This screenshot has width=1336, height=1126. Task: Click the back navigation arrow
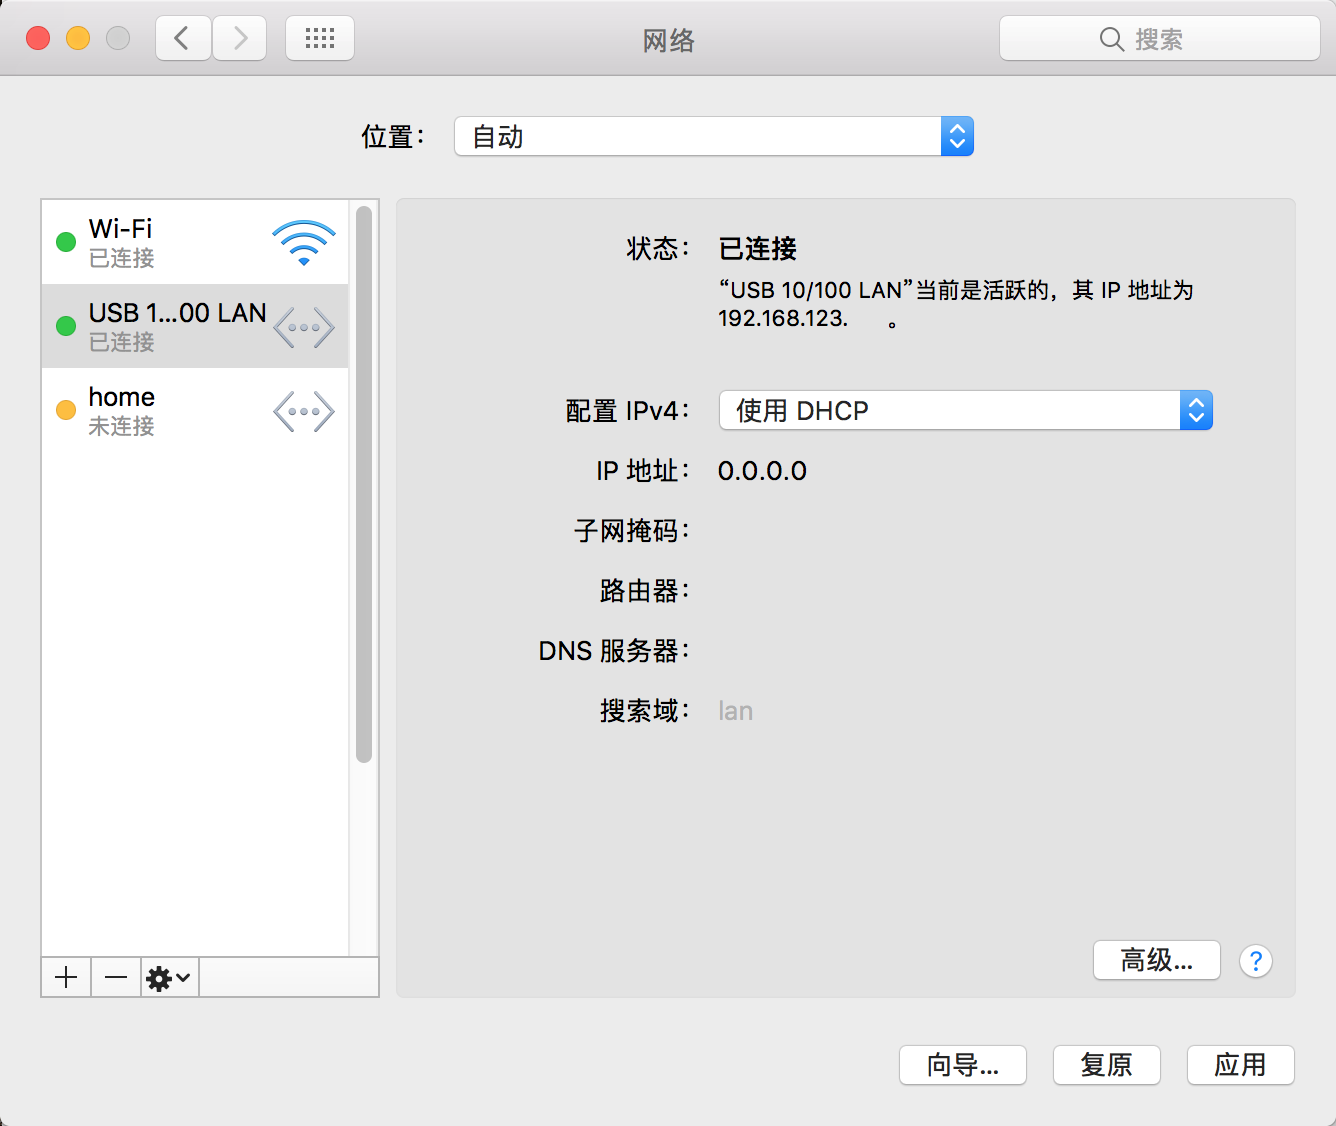[x=182, y=37]
